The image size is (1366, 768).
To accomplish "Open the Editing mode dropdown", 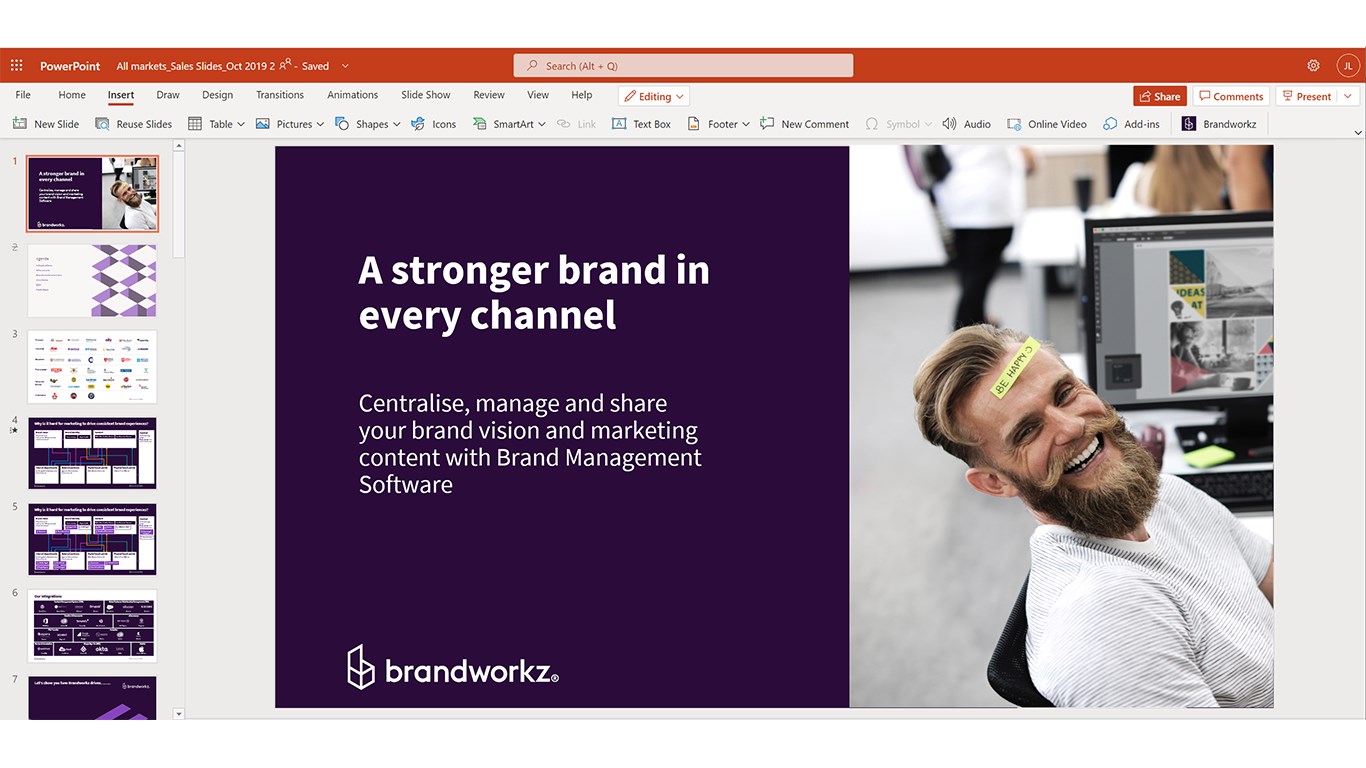I will click(654, 96).
